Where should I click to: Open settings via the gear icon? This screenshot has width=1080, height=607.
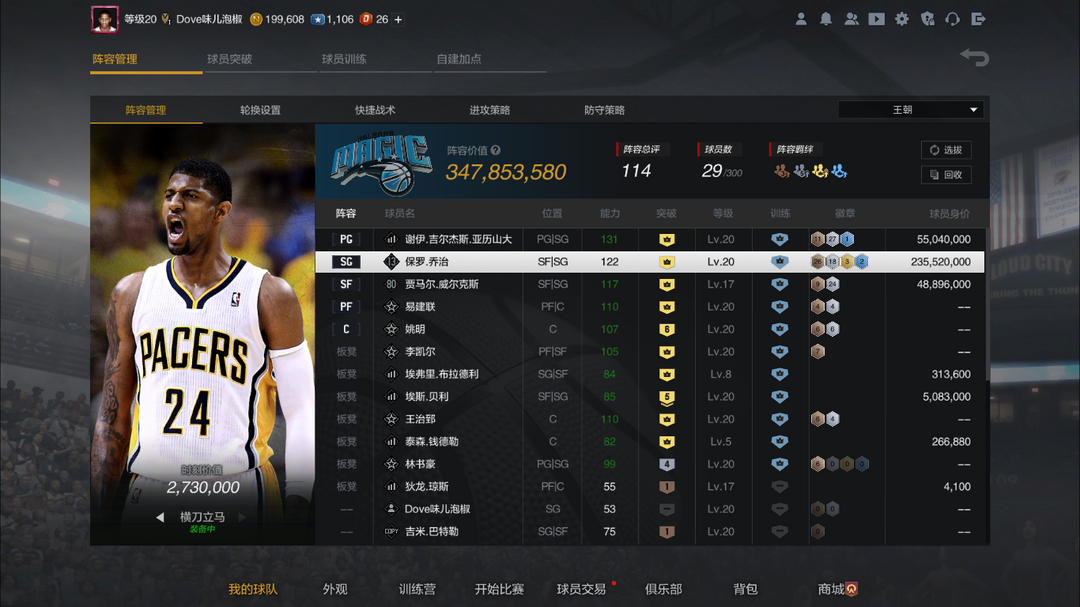coord(902,19)
